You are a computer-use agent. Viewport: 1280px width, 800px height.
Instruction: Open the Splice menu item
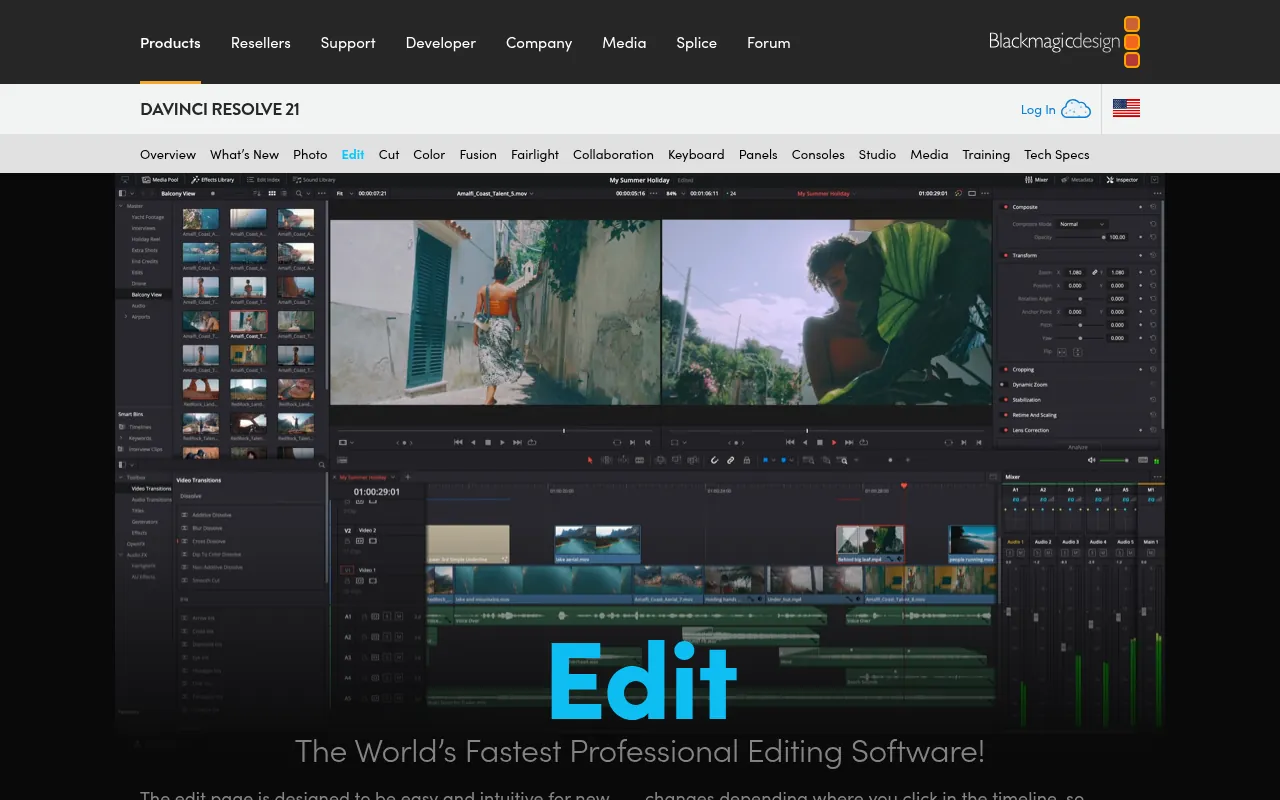(x=696, y=43)
